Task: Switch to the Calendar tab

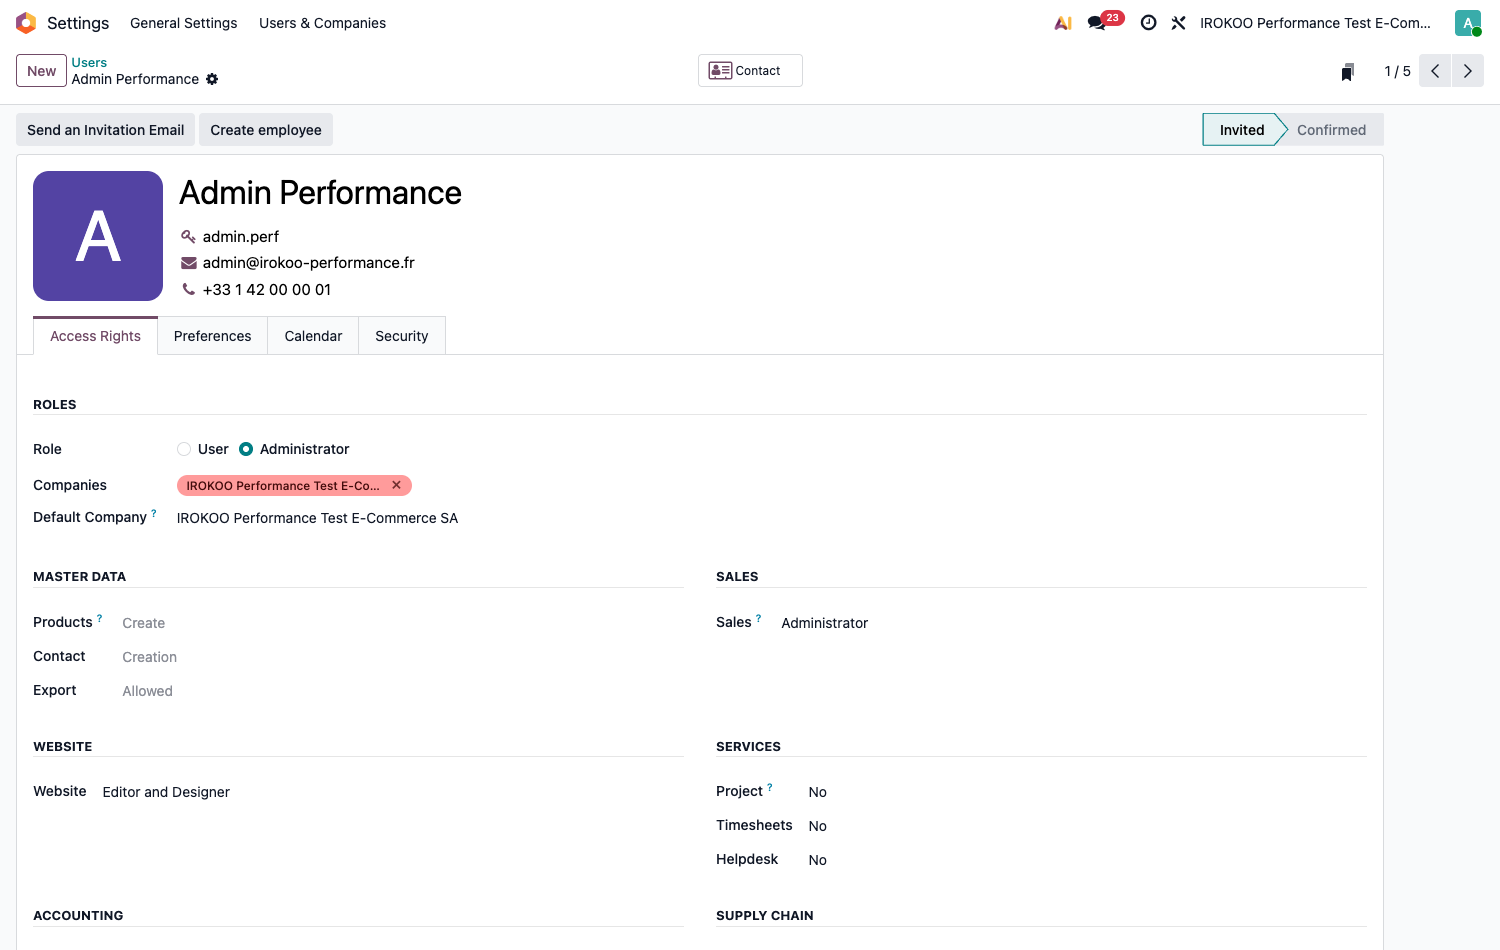Action: click(x=313, y=336)
